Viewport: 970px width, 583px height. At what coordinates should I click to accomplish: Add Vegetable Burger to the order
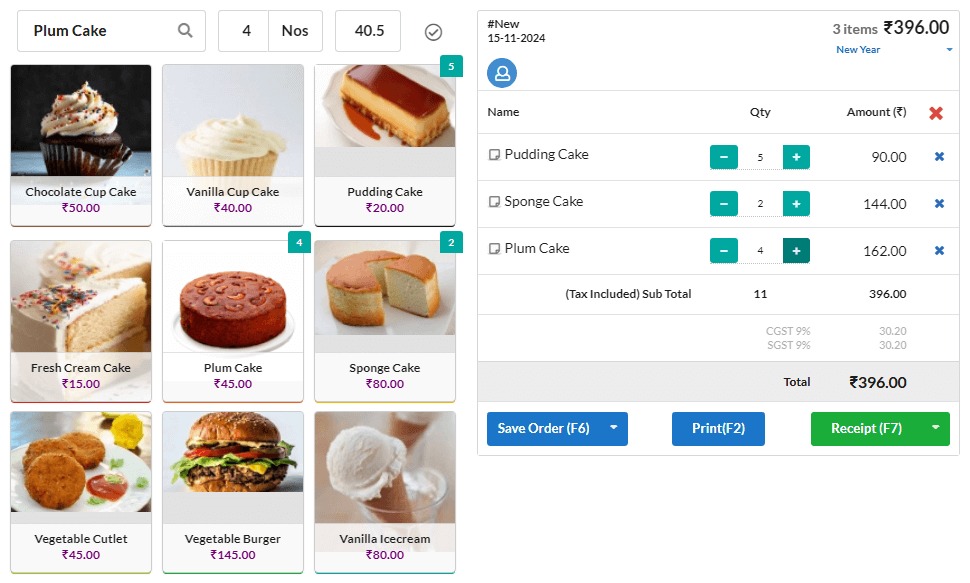pos(233,490)
